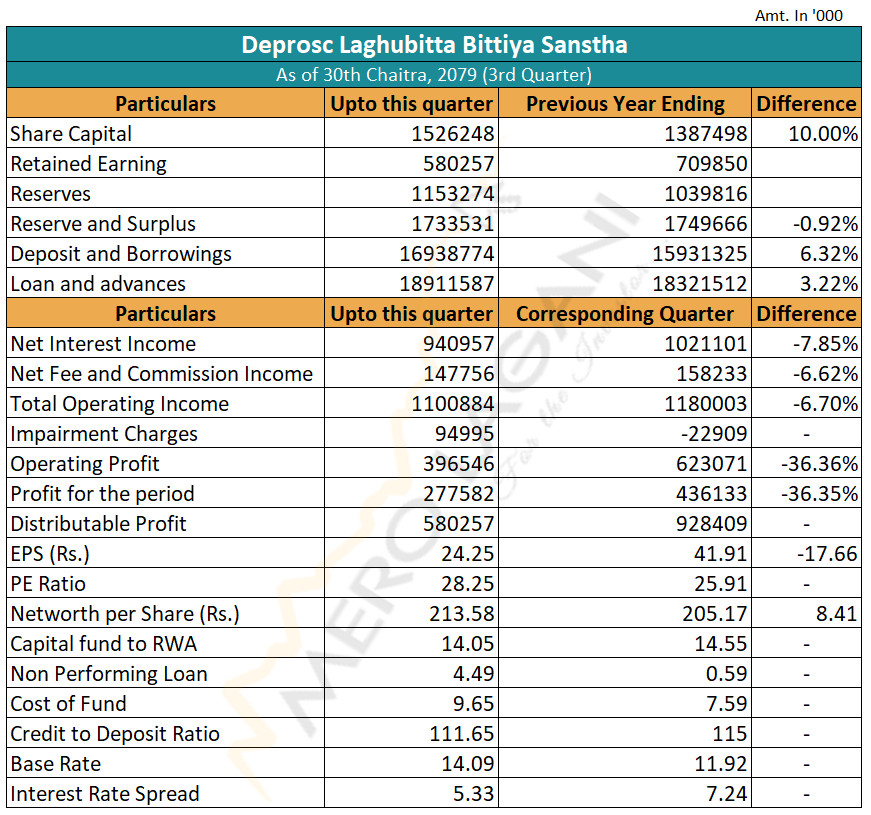This screenshot has width=871, height=815.
Task: Click the Deprosc Laghubitta Bittiya Sanstha title
Action: [x=434, y=44]
